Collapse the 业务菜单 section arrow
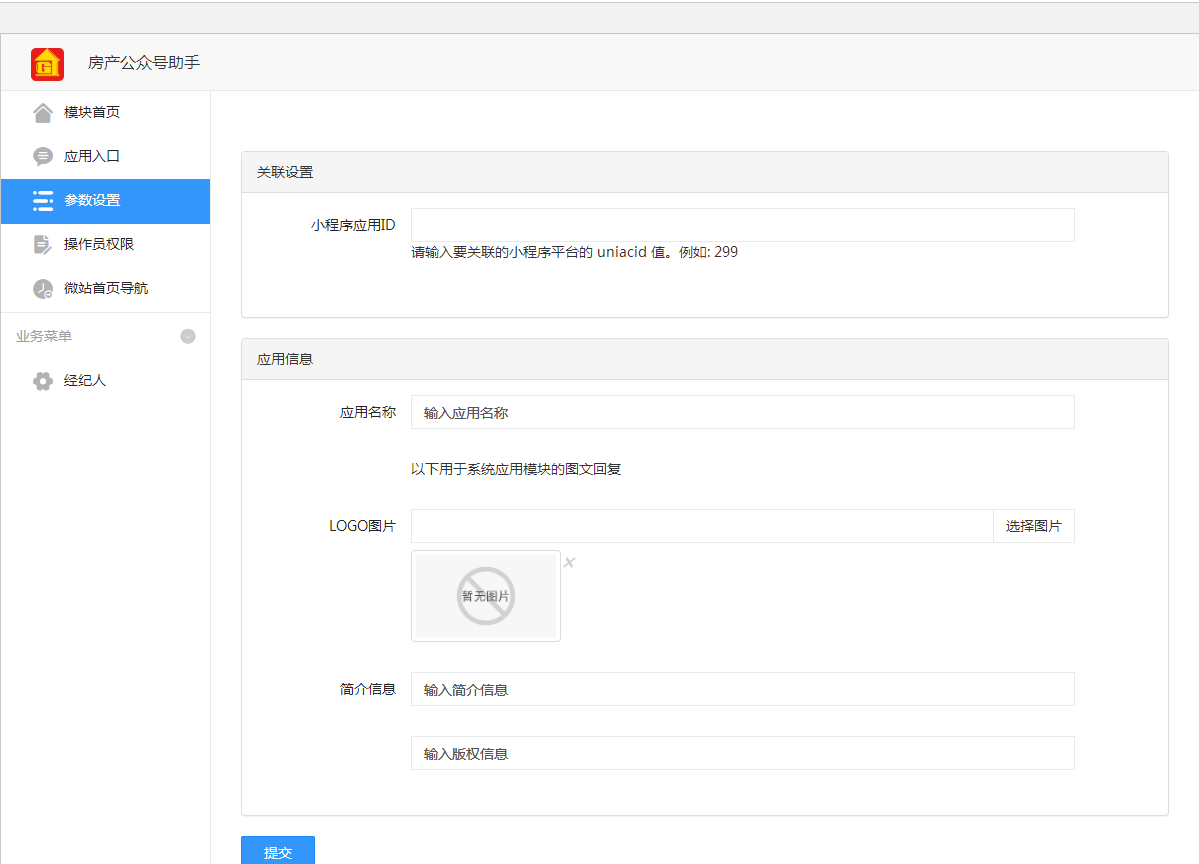Viewport: 1199px width, 864px height. coord(187,336)
